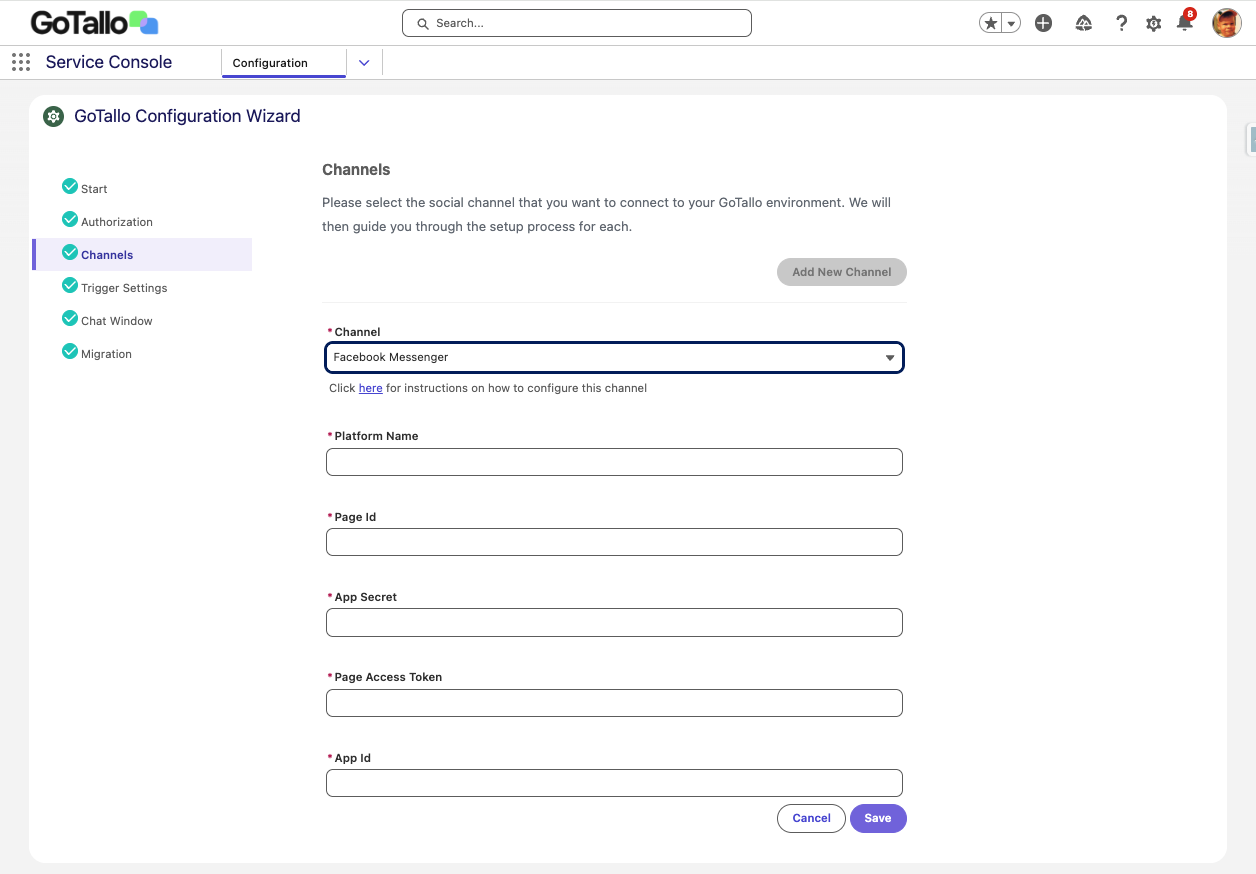
Task: Click the Cancel button
Action: point(811,818)
